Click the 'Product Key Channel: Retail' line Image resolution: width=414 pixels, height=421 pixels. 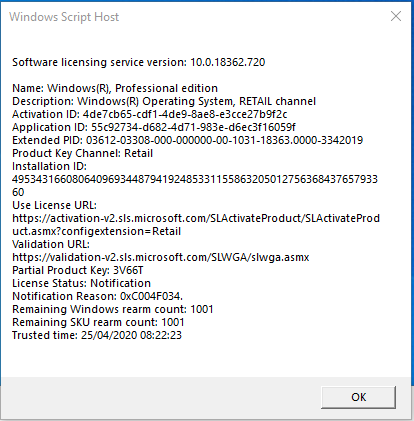(x=83, y=153)
